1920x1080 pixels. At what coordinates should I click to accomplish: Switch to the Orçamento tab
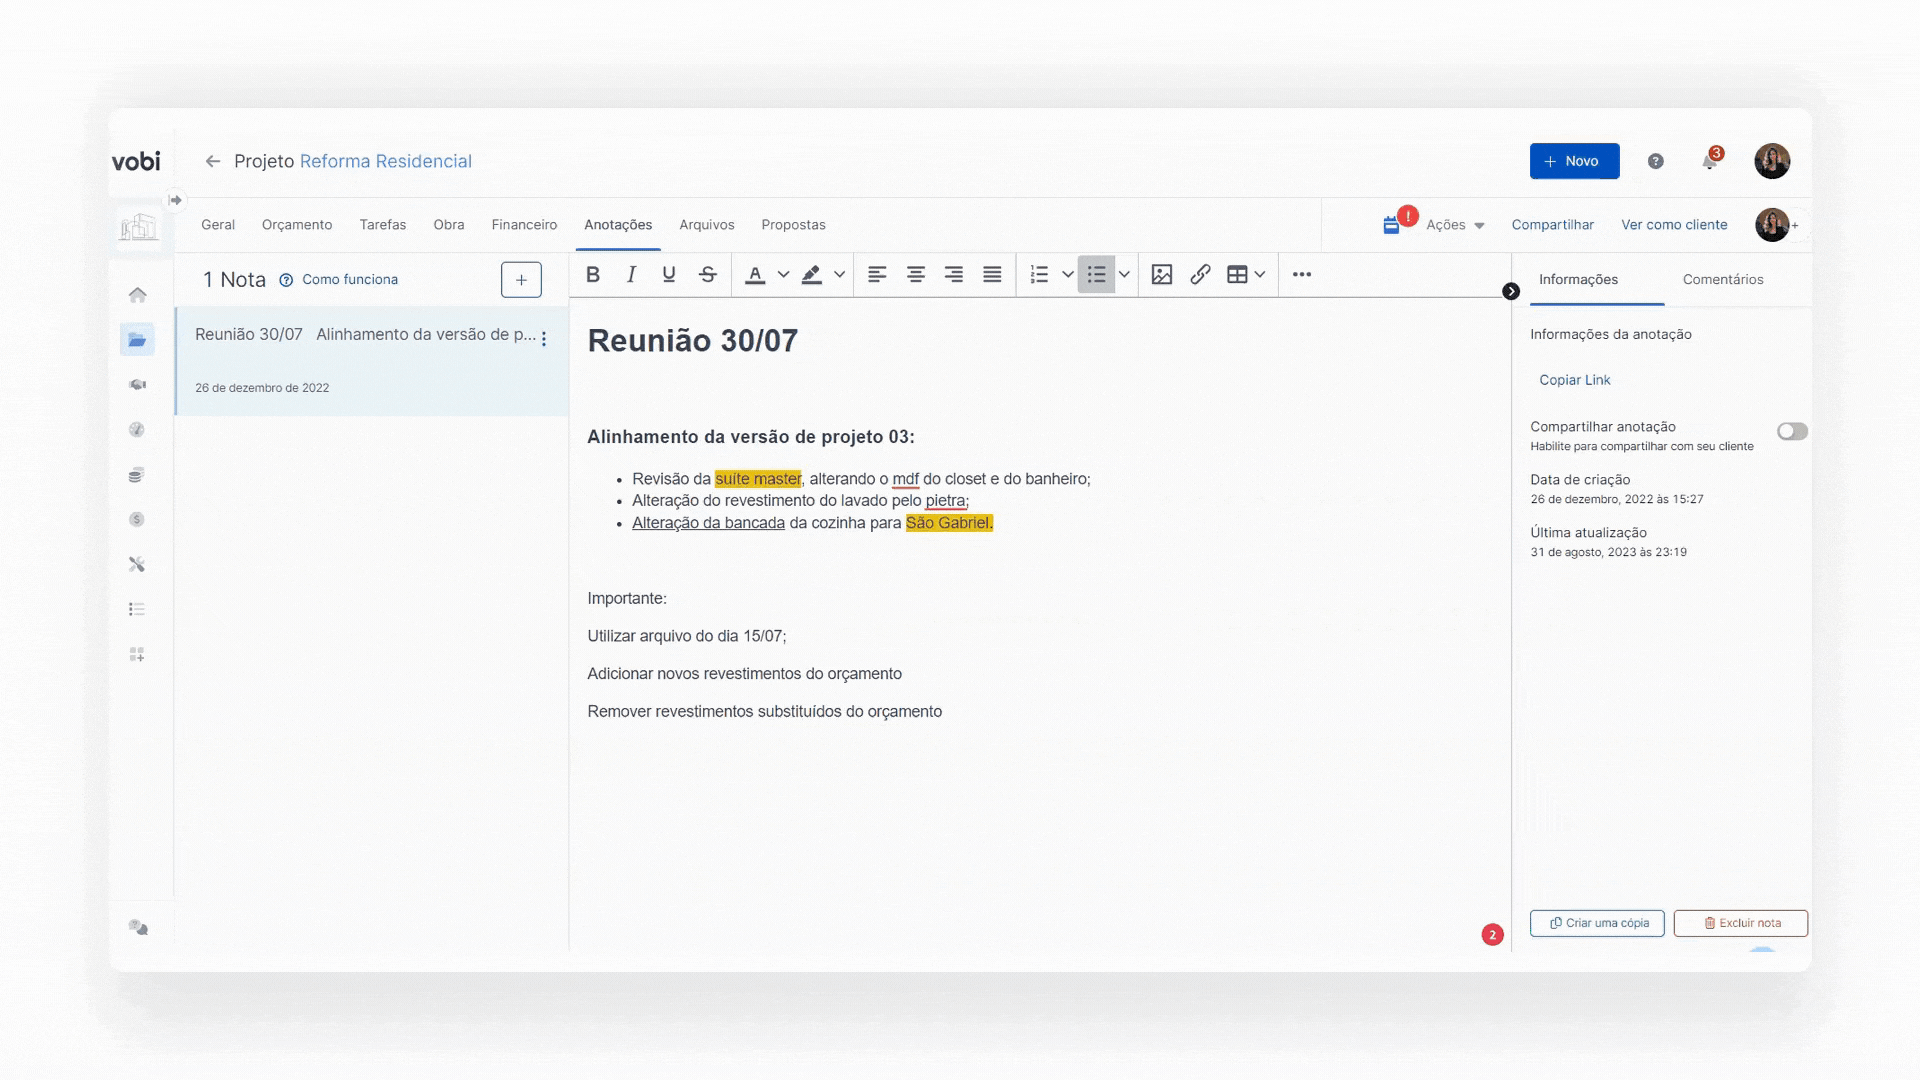(x=297, y=225)
